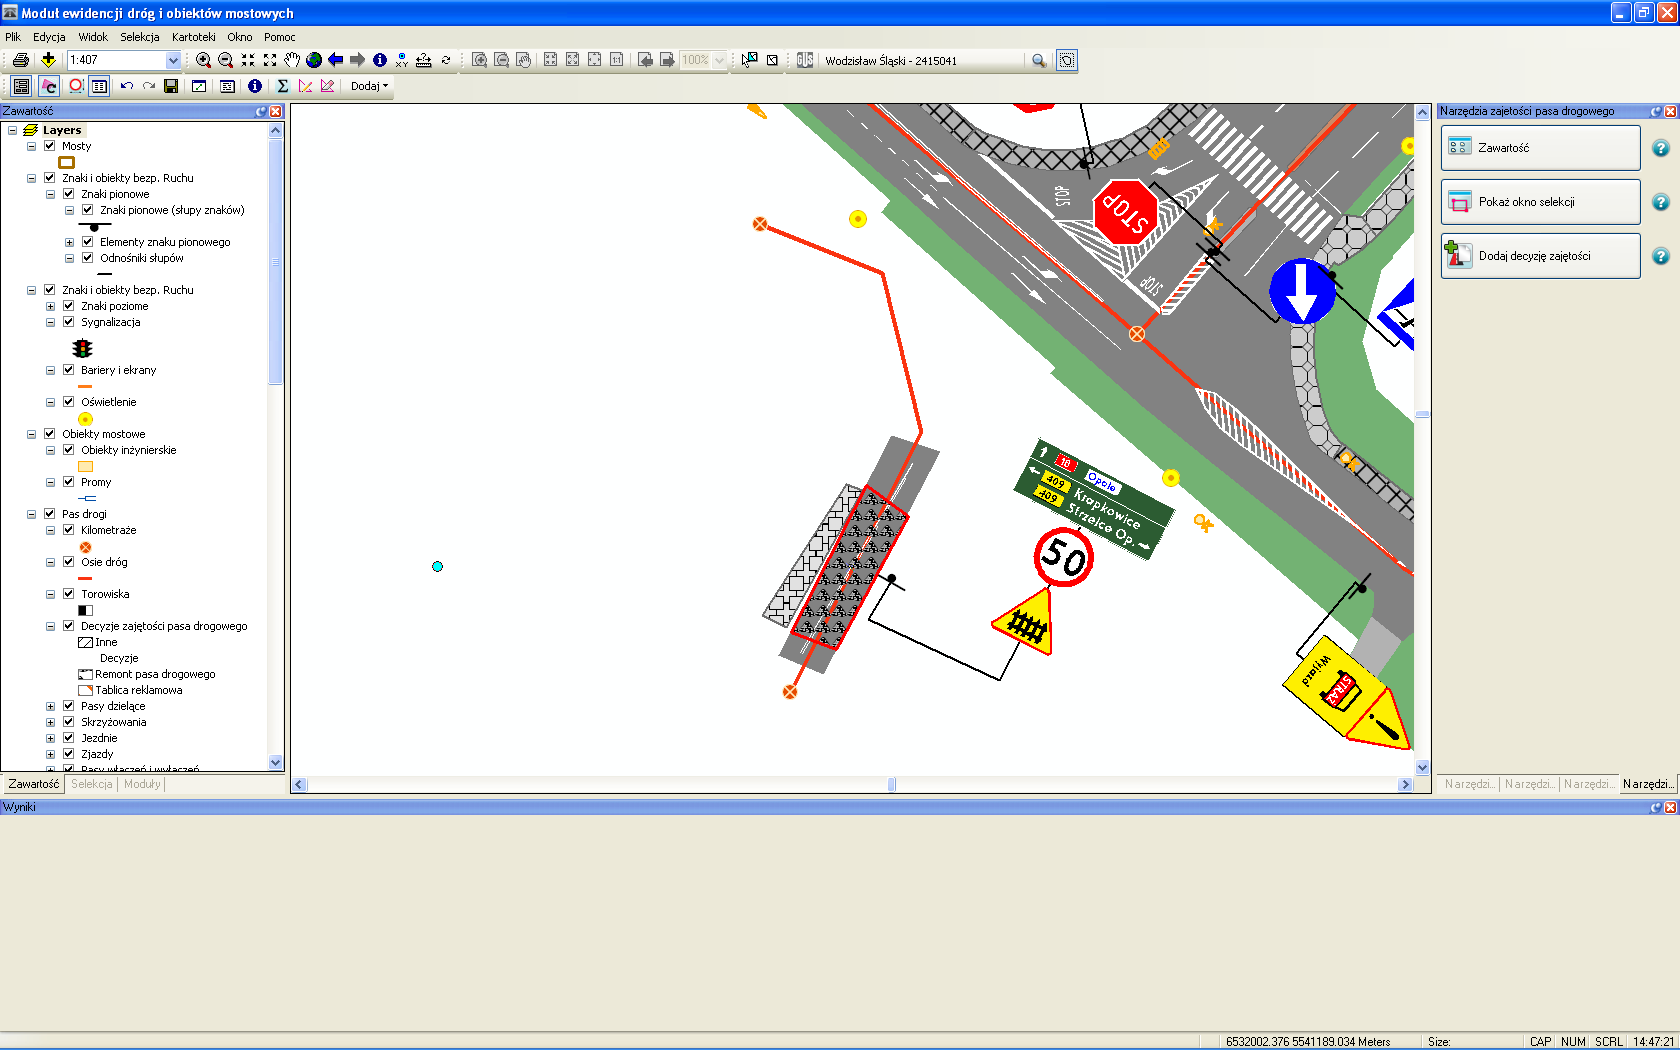This screenshot has height=1050, width=1680.
Task: Click the Zawartość button in right panel
Action: coord(1540,148)
